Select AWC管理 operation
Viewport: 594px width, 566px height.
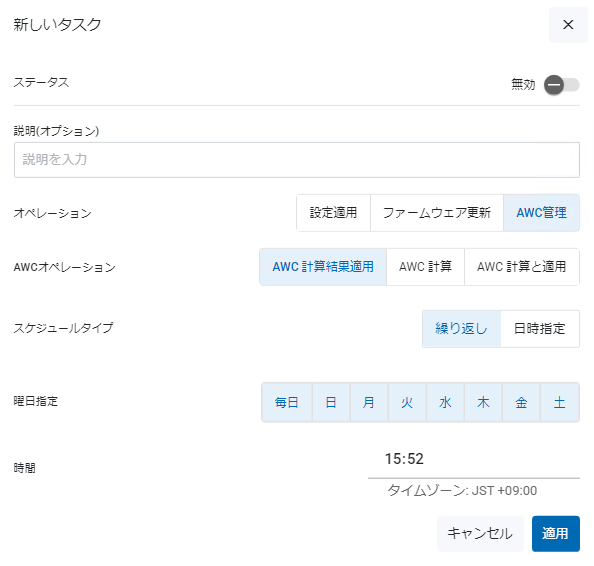click(541, 213)
